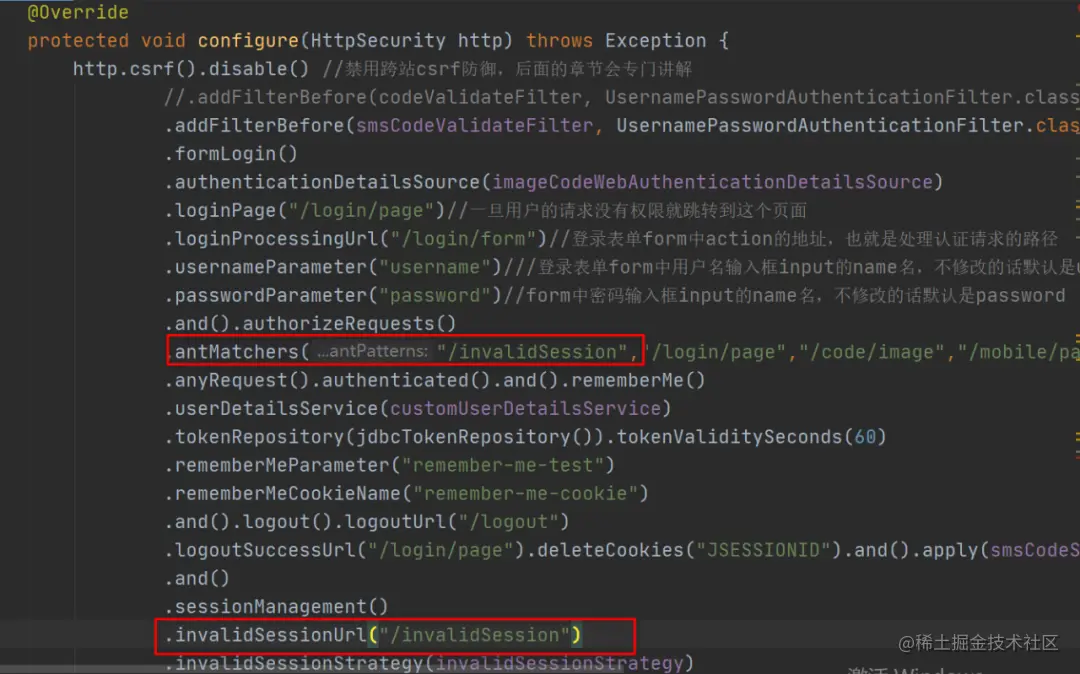This screenshot has width=1080, height=674.
Task: Click the "remember-me-cookie" string
Action: coord(525,492)
